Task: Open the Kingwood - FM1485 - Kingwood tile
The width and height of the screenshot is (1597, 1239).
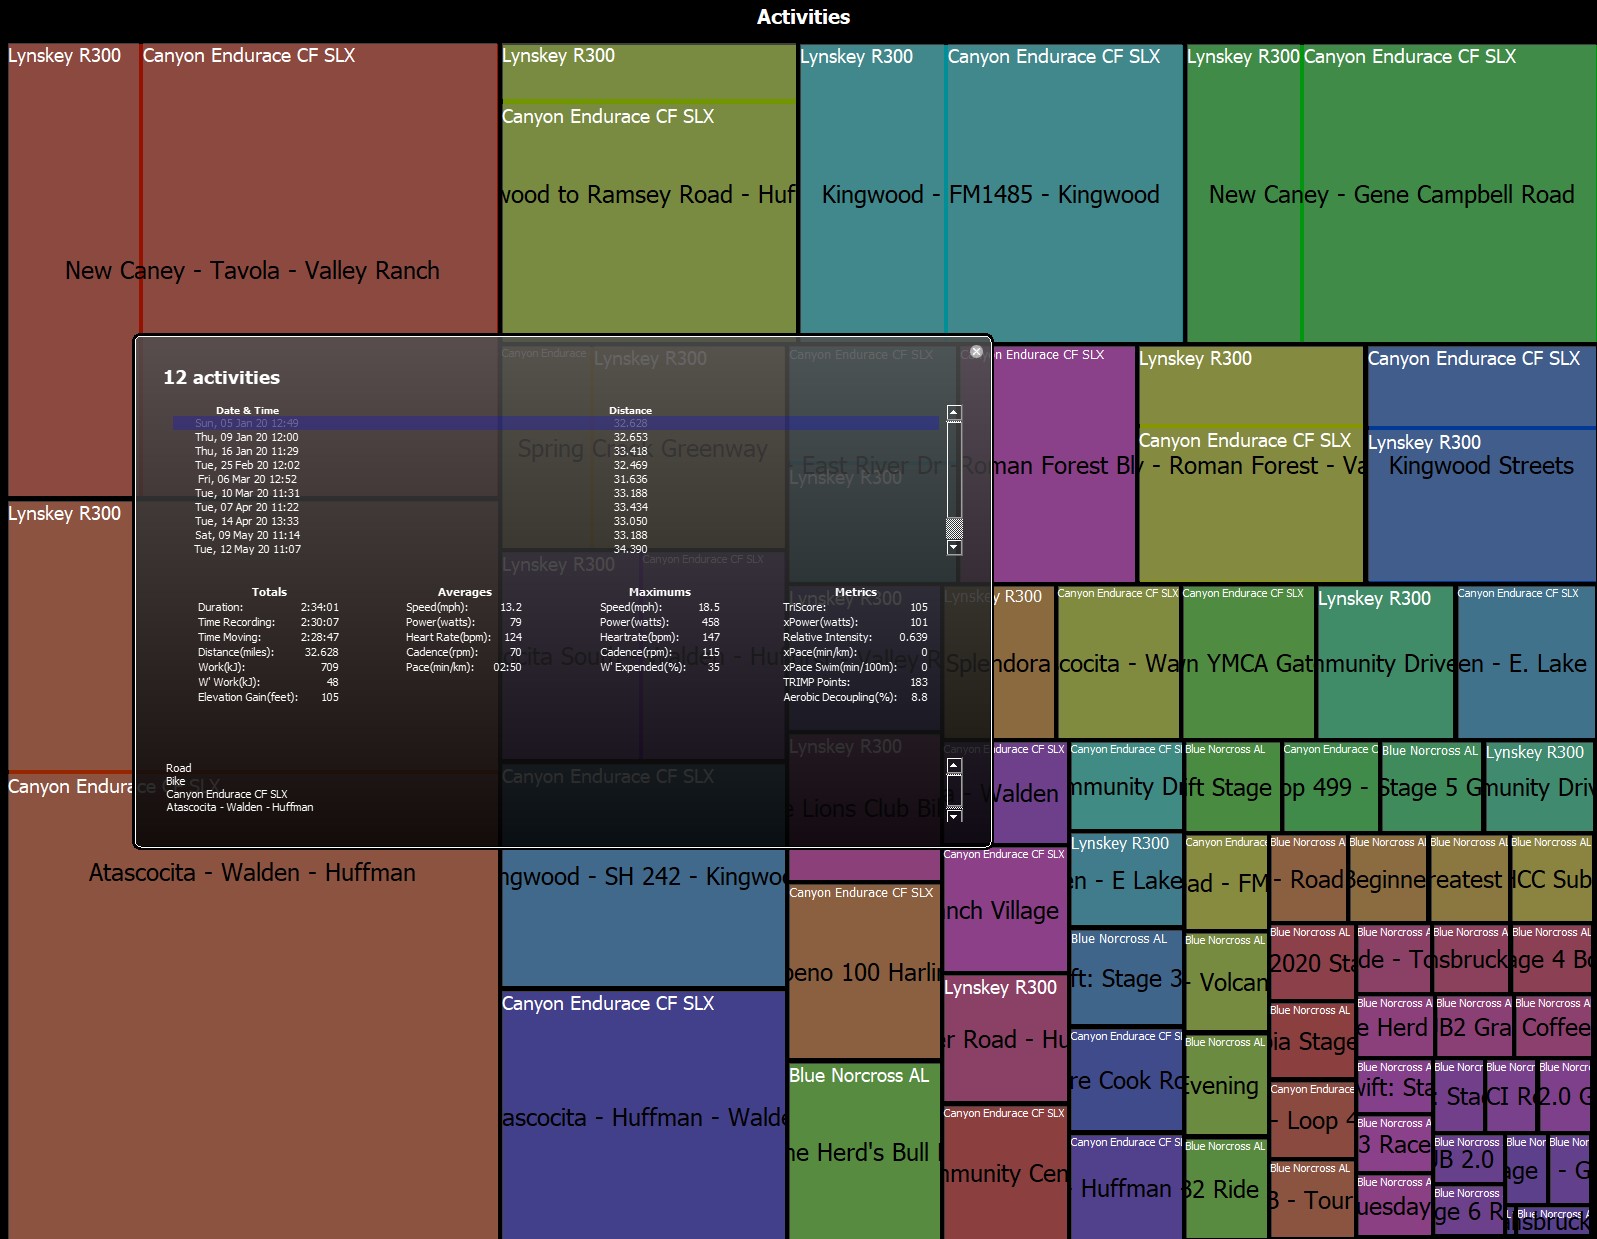Action: click(x=991, y=193)
